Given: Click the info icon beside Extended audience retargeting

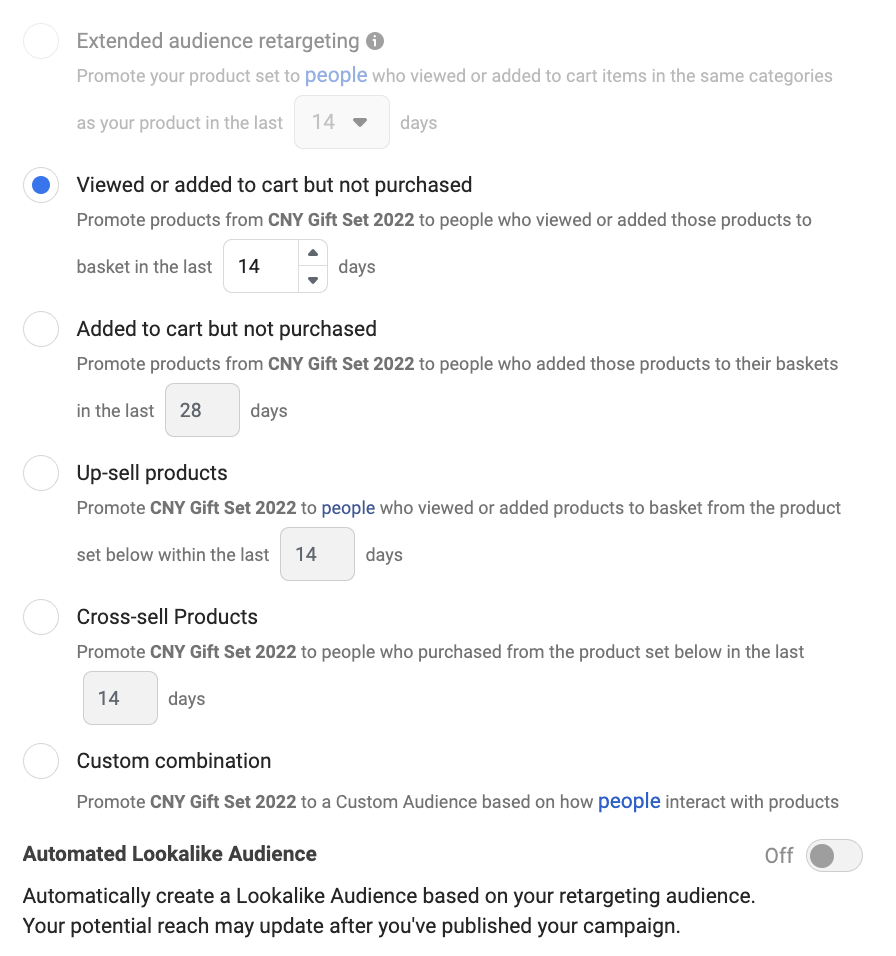Looking at the screenshot, I should coord(374,40).
